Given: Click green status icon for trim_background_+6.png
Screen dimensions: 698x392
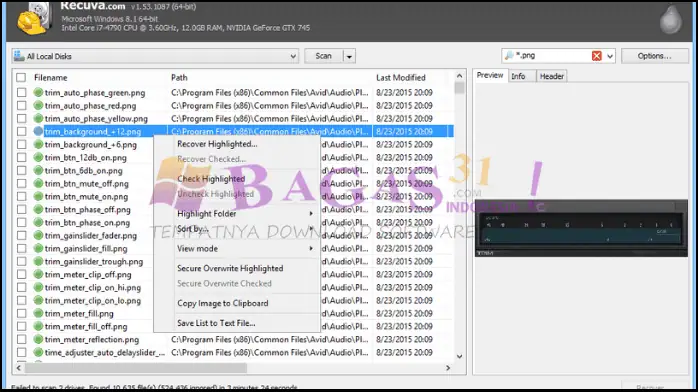Looking at the screenshot, I should (x=38, y=144).
